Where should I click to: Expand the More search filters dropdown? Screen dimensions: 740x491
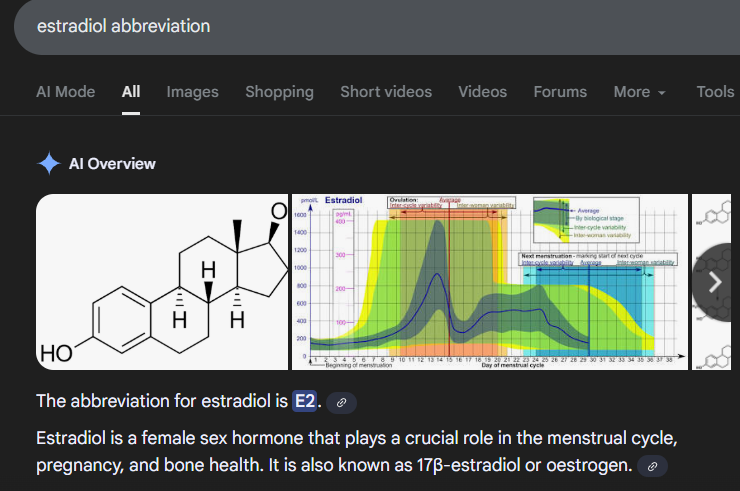point(640,92)
